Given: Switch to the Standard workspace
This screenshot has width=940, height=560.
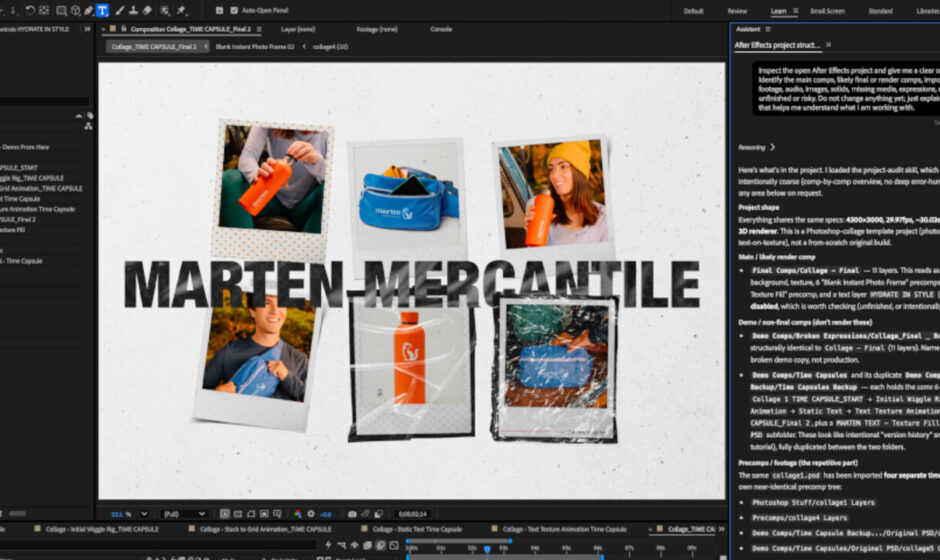Looking at the screenshot, I should point(880,11).
